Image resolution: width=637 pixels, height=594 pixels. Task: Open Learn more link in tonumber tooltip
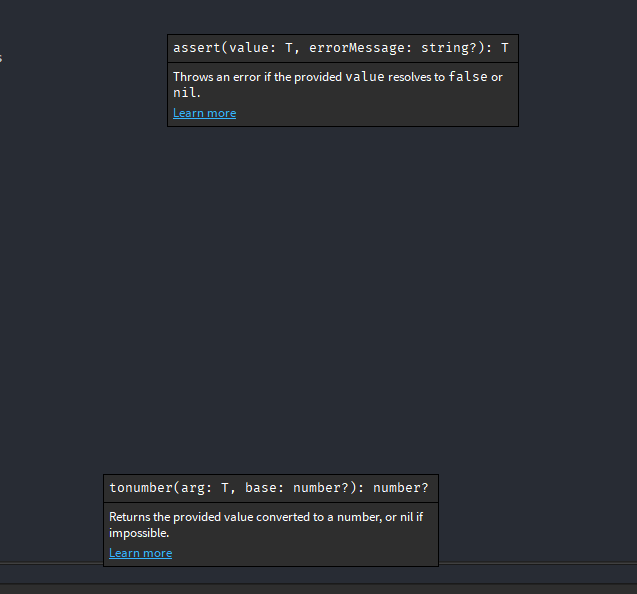[141, 553]
